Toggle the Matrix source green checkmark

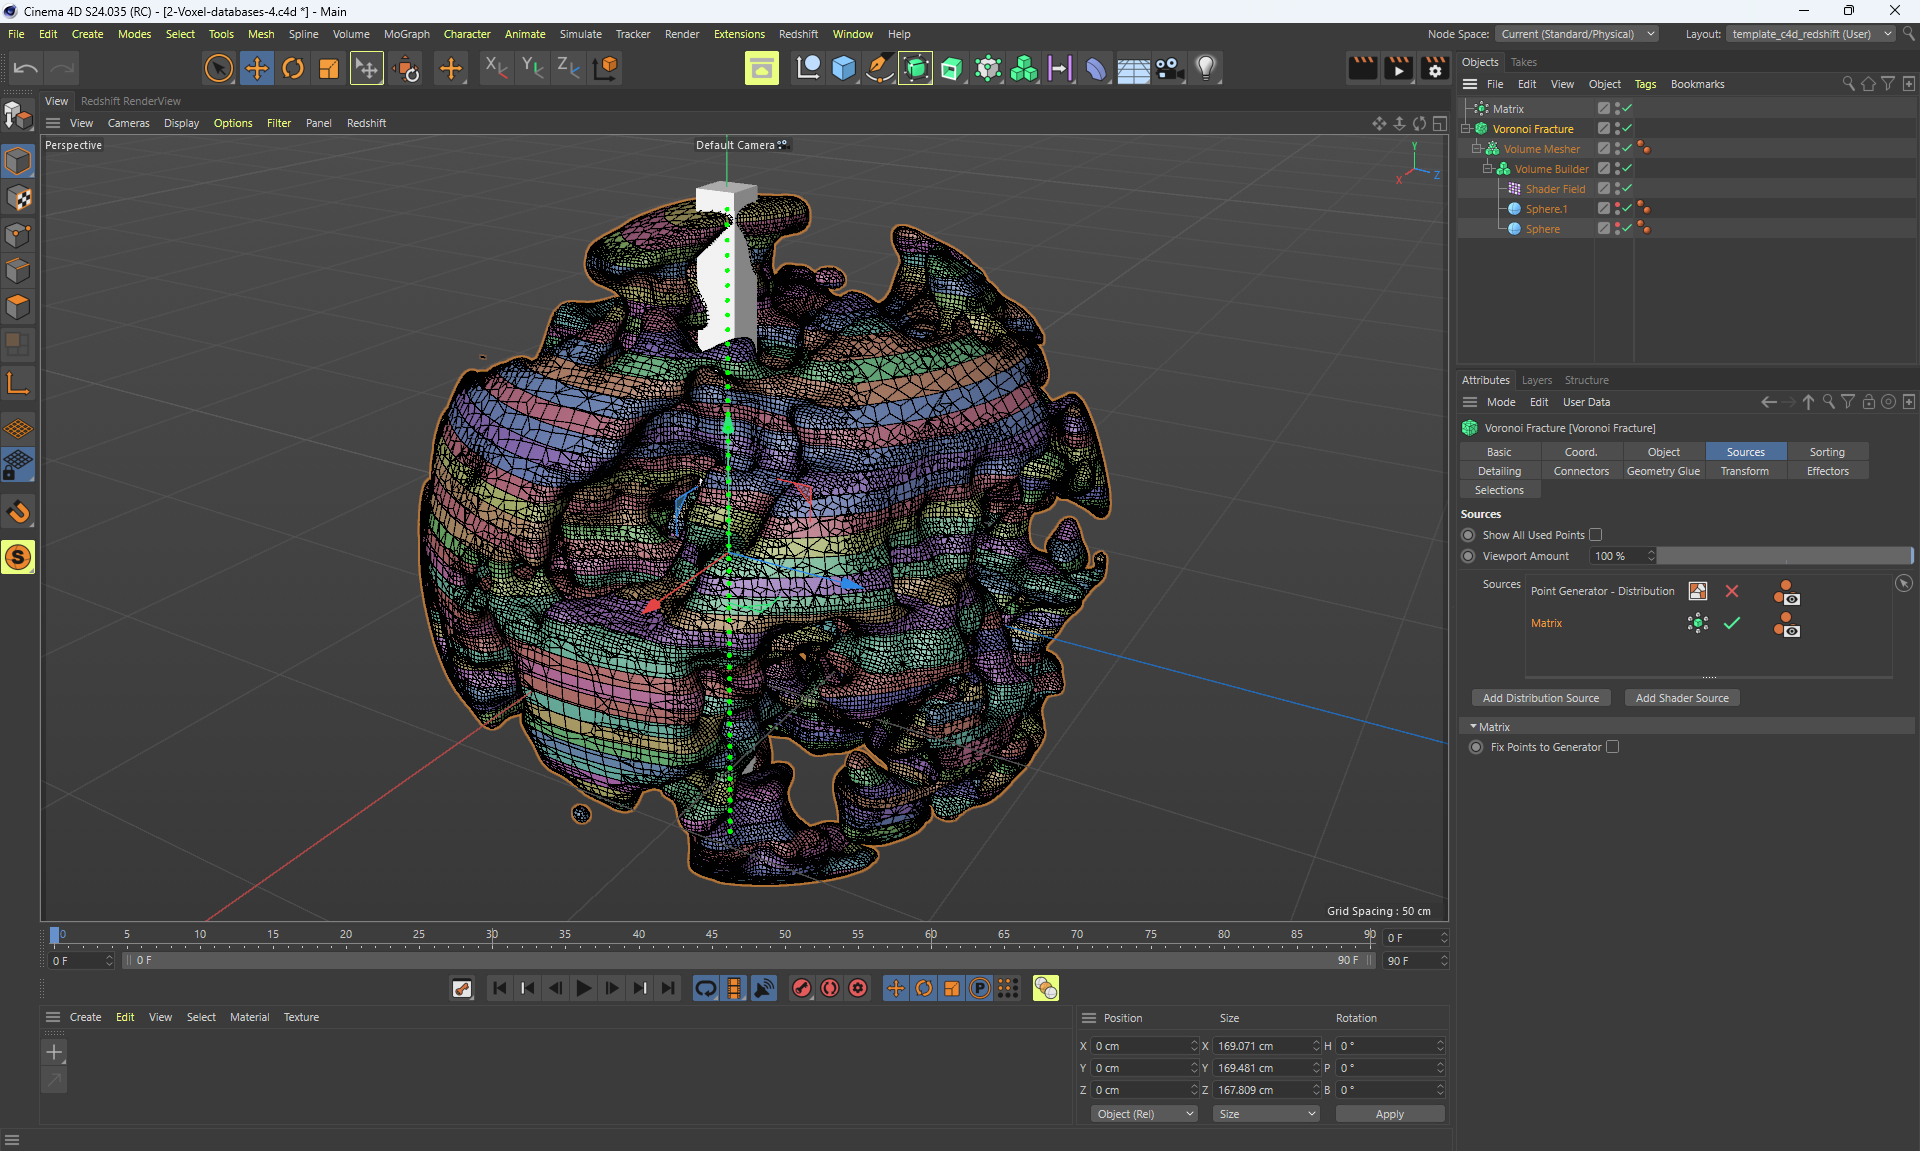(1732, 623)
